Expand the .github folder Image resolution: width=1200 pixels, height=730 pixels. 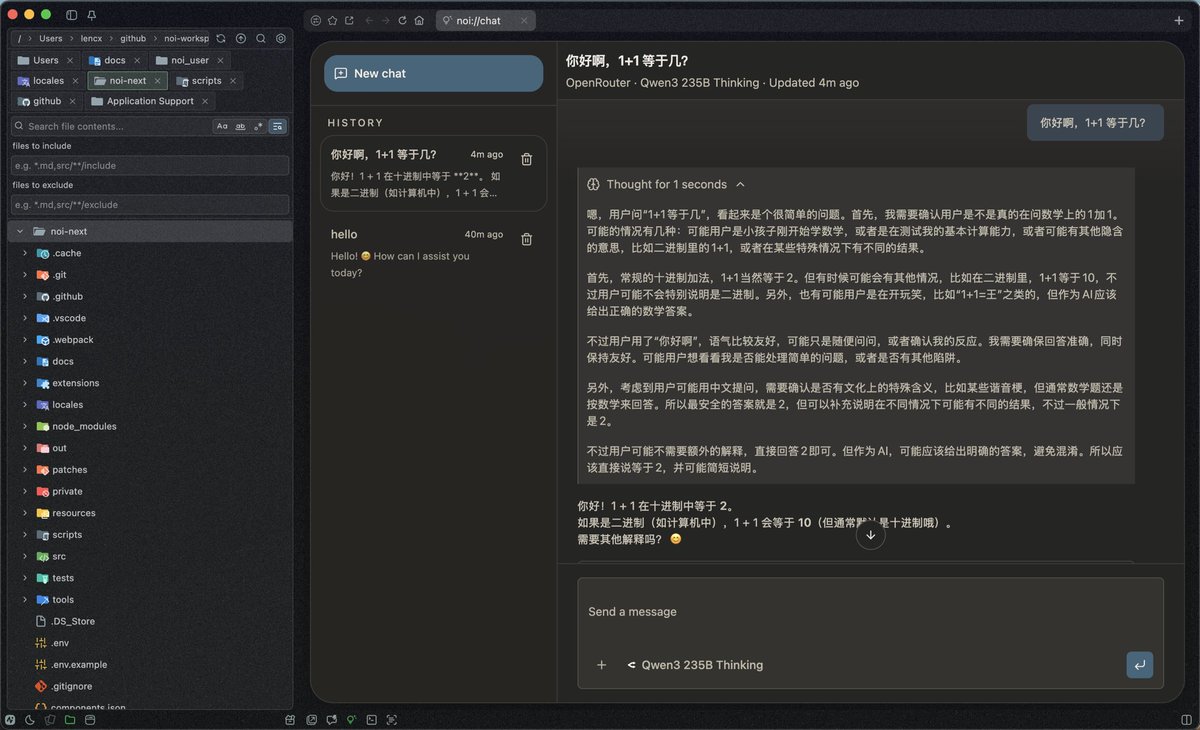pyautogui.click(x=25, y=296)
